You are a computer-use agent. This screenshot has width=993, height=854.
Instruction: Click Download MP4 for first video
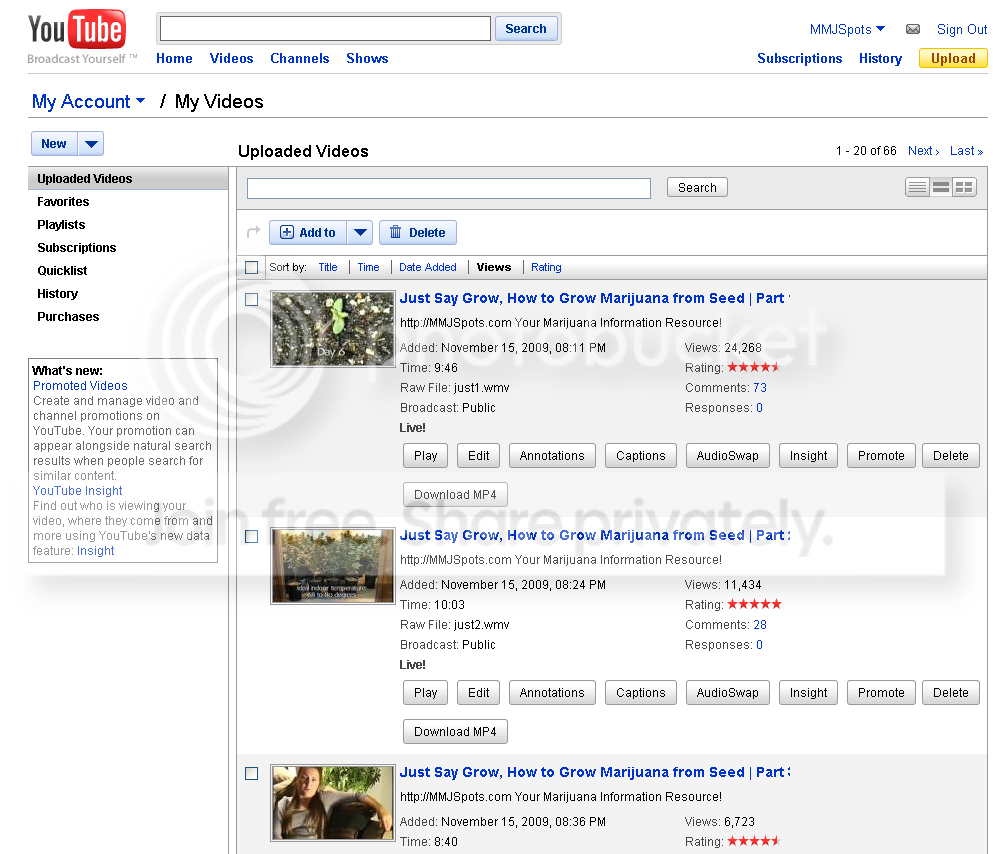455,494
